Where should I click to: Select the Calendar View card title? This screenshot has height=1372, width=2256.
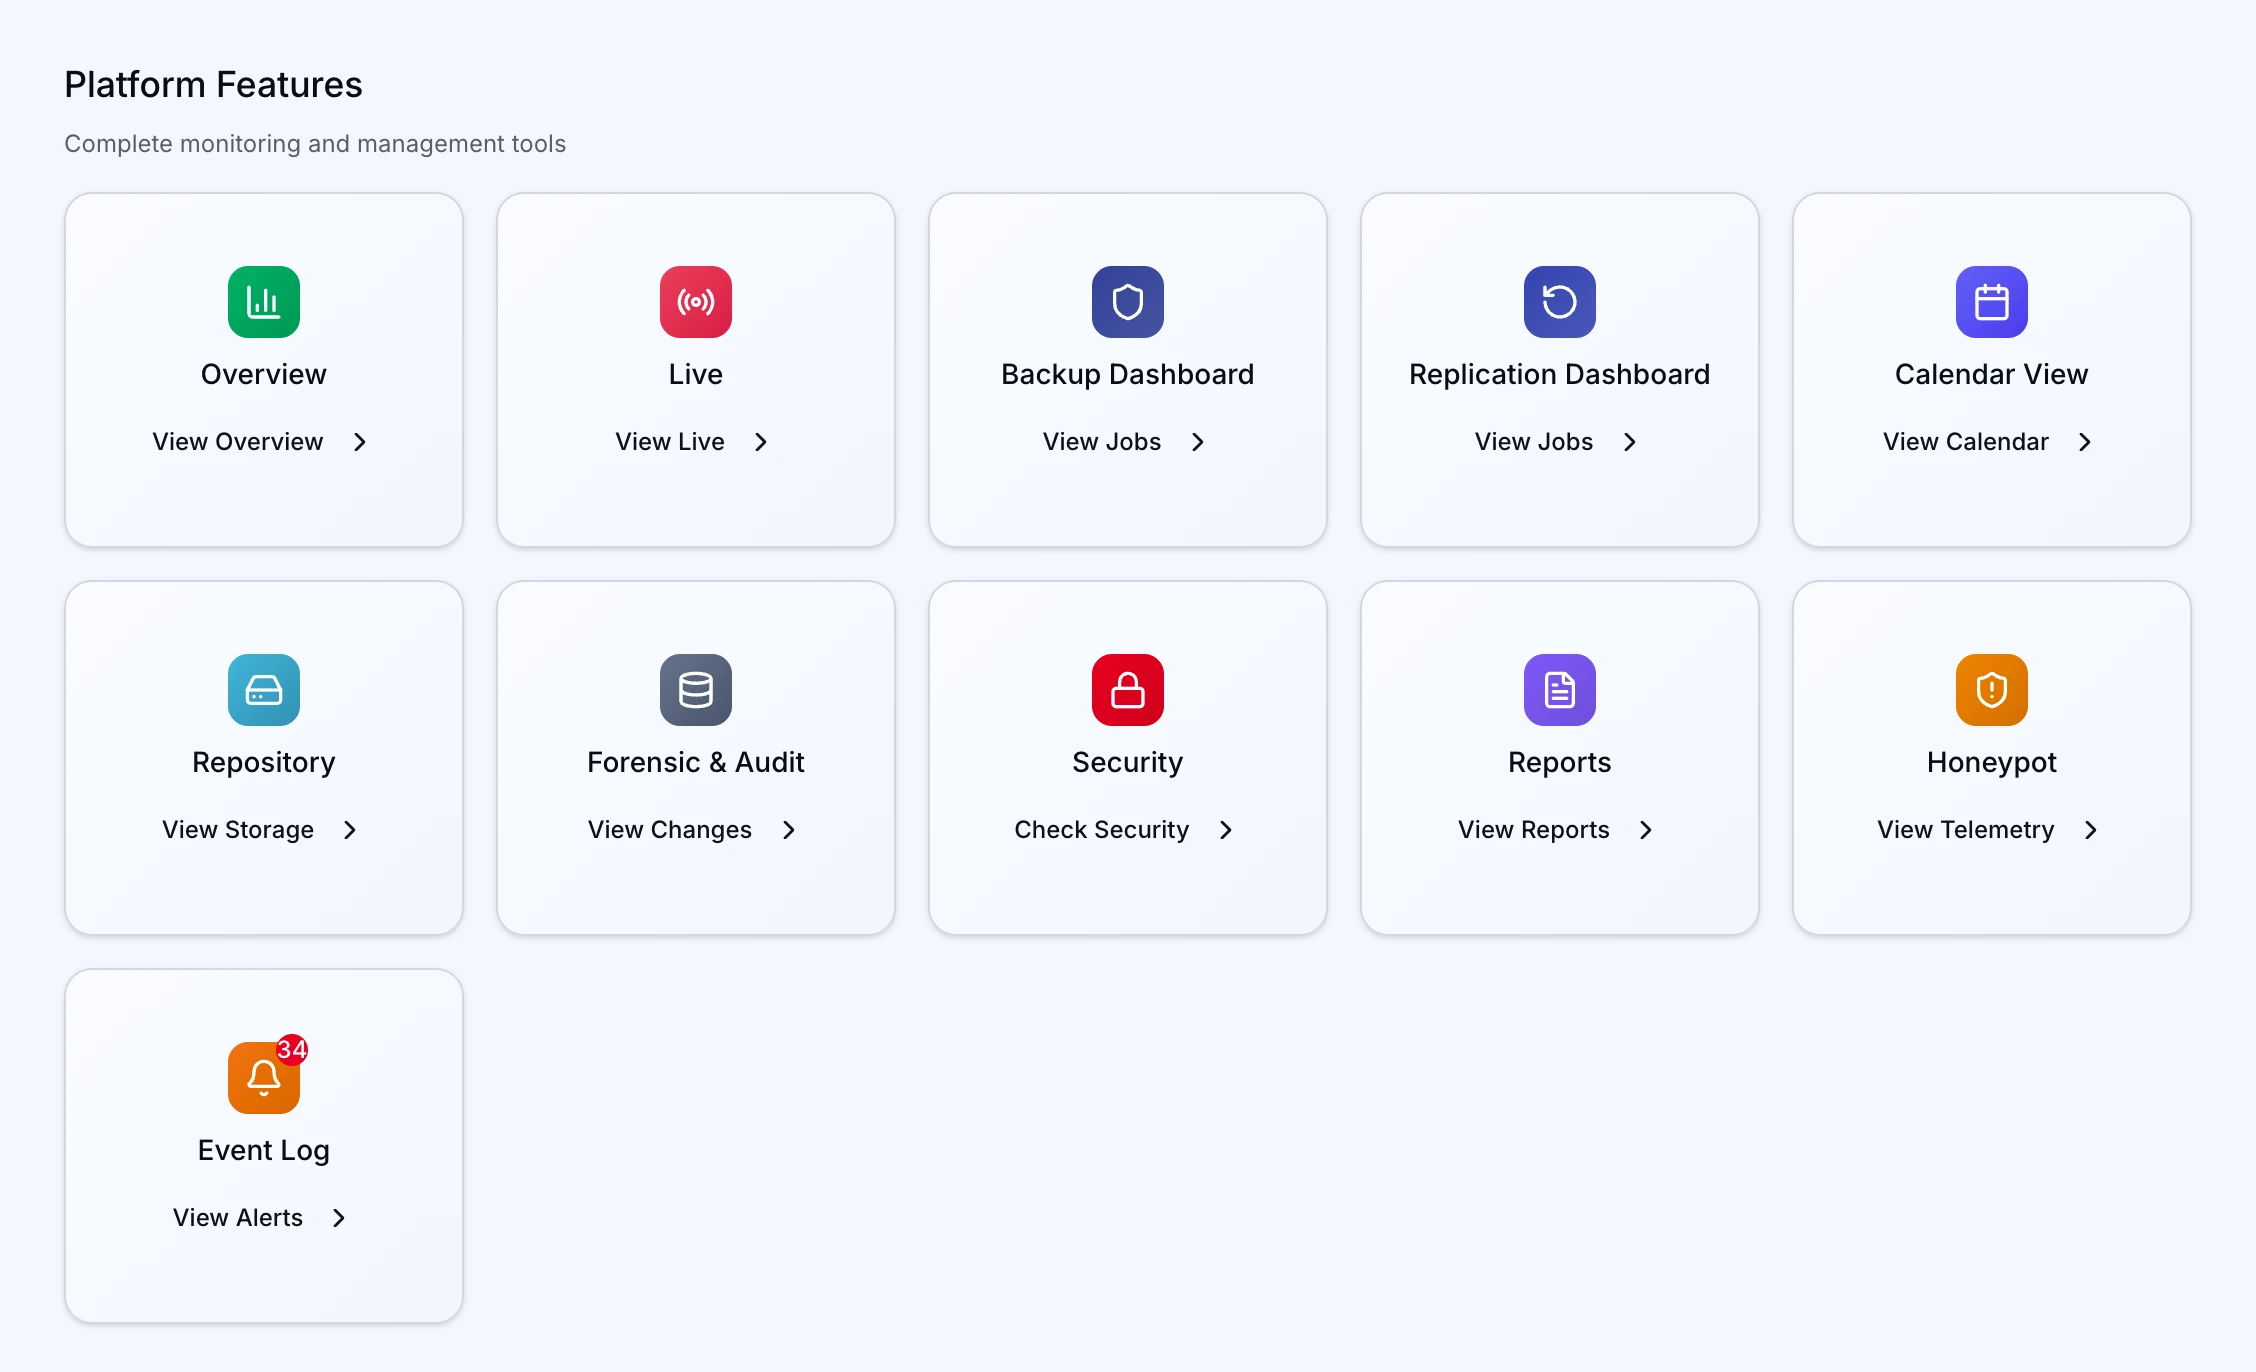pos(1992,374)
